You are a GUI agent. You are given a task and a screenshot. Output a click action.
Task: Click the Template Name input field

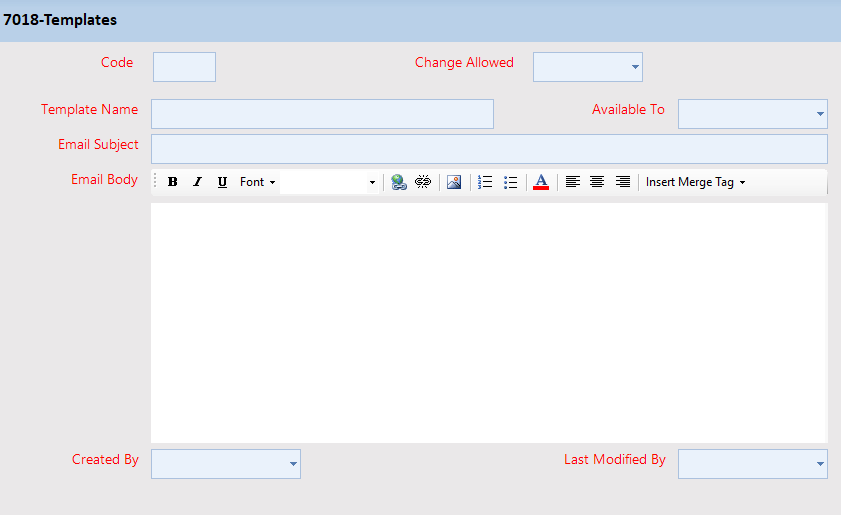click(322, 114)
